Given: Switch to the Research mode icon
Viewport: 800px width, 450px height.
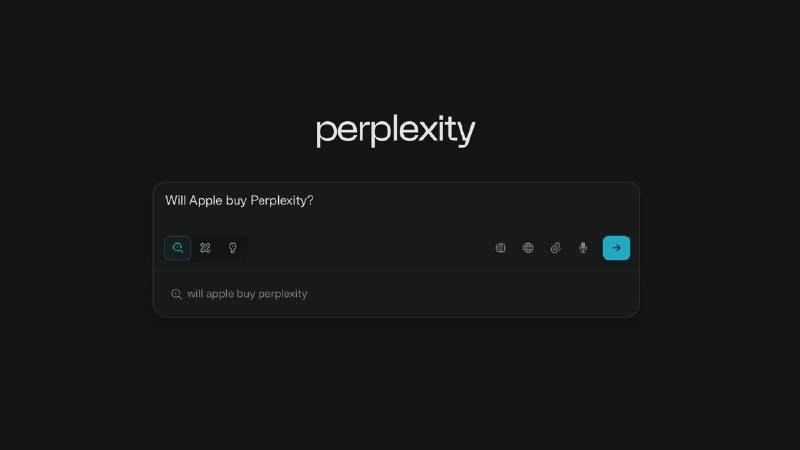Looking at the screenshot, I should [205, 248].
